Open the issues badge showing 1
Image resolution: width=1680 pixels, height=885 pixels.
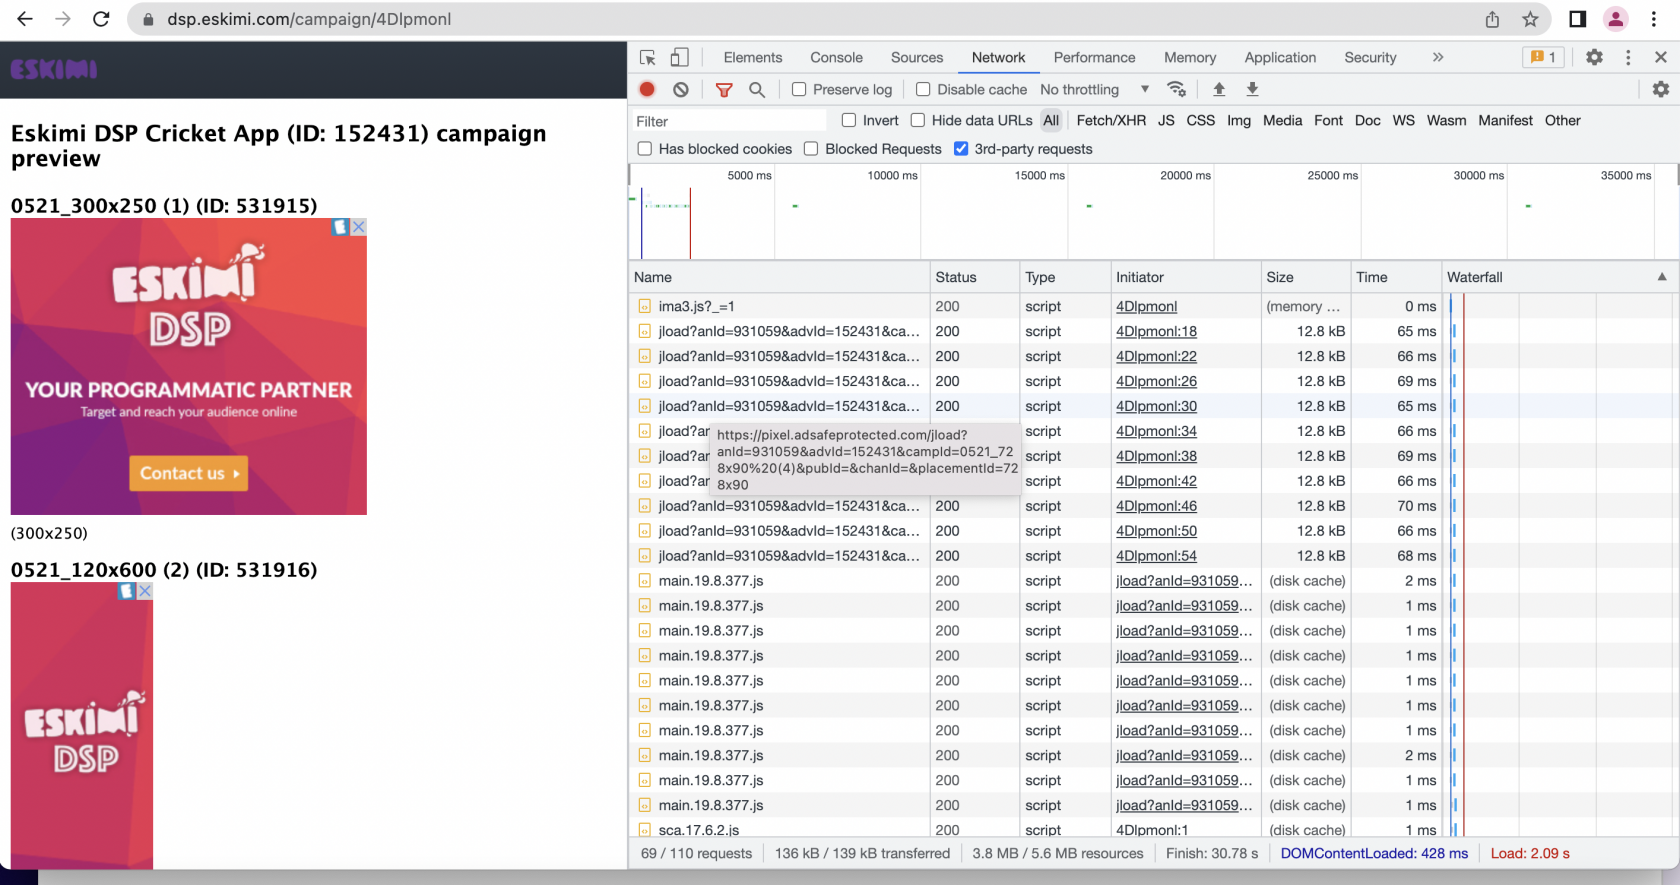1543,57
